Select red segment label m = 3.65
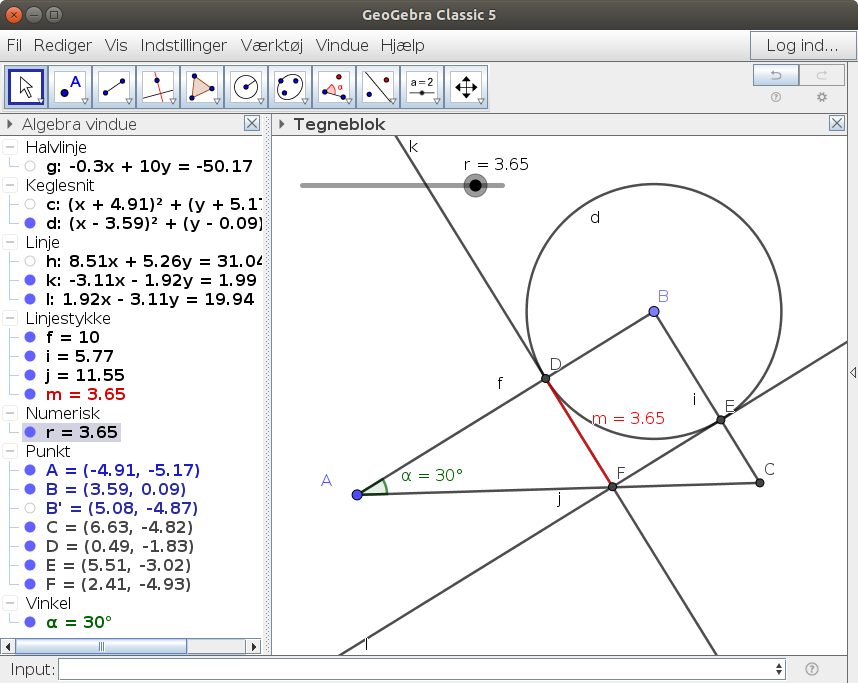The image size is (858, 683). pyautogui.click(x=628, y=419)
